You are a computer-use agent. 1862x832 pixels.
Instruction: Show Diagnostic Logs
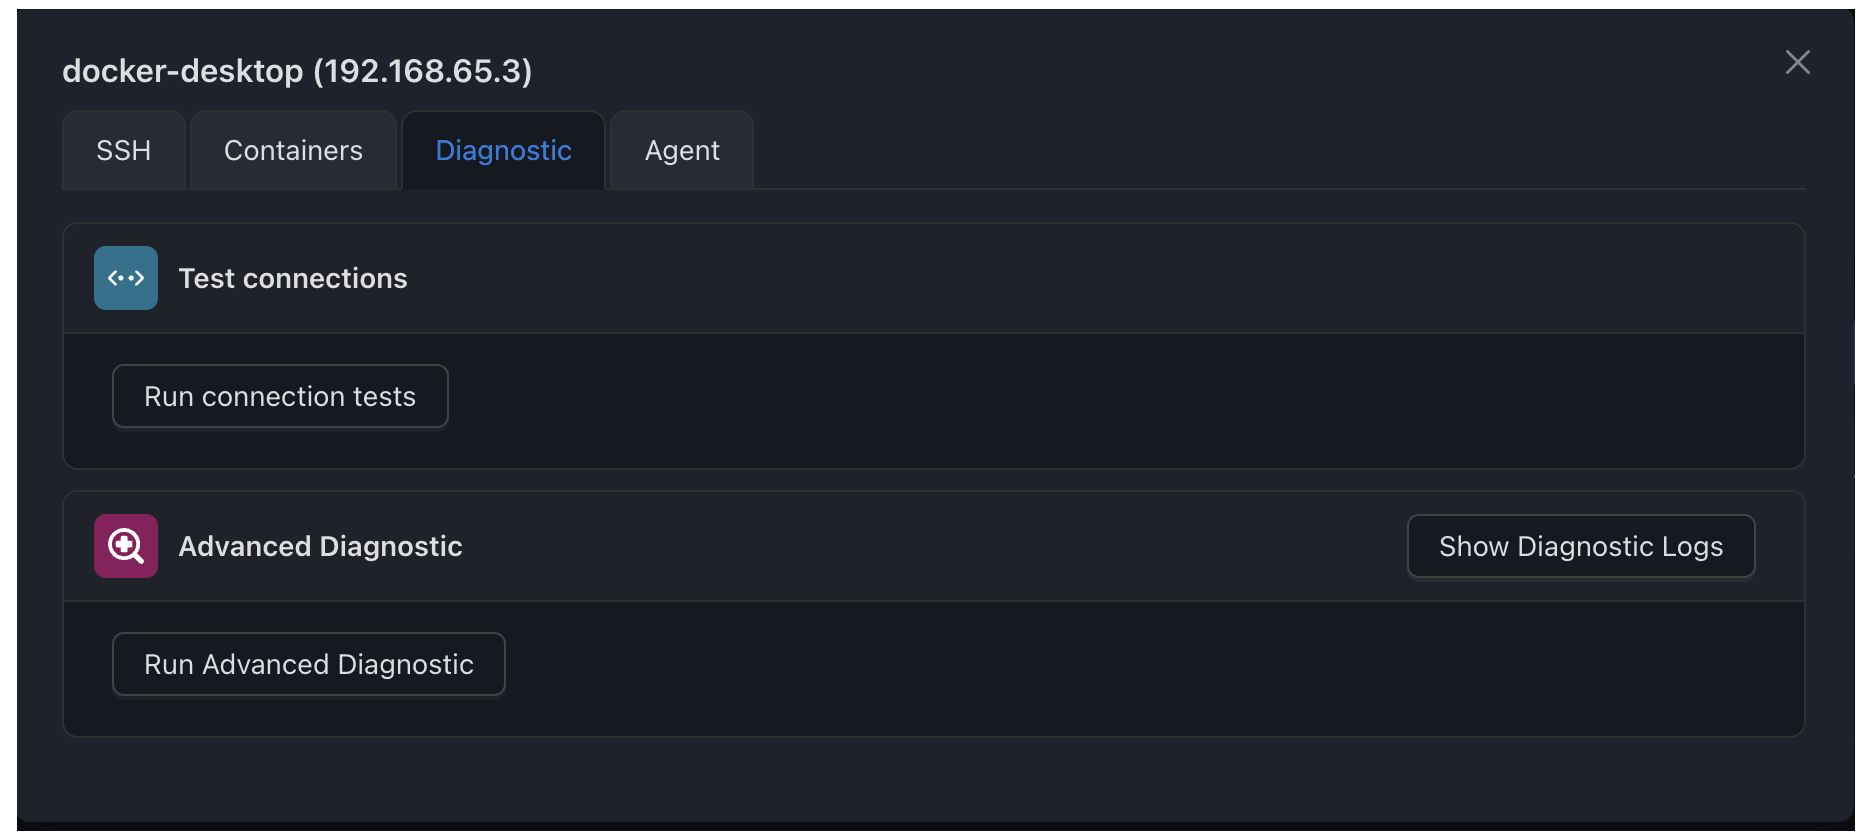[x=1581, y=546]
